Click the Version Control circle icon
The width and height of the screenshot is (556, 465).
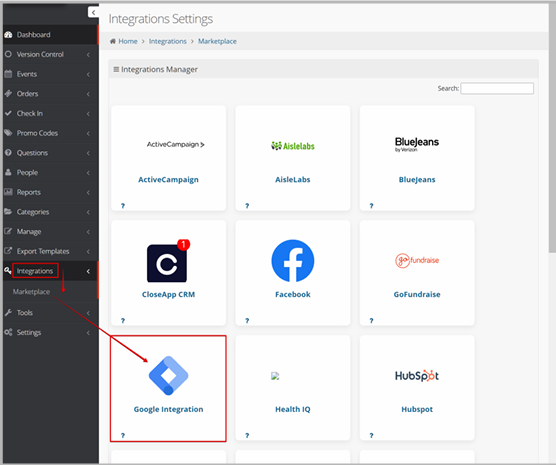[8, 54]
